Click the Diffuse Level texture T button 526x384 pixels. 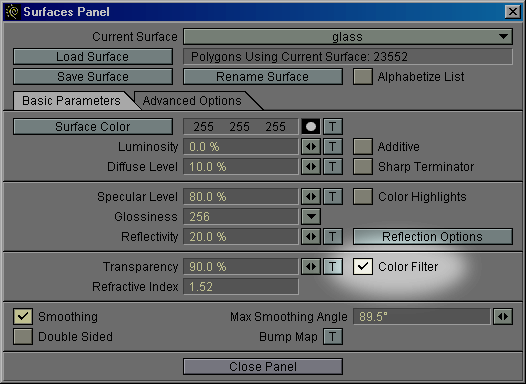pyautogui.click(x=333, y=167)
